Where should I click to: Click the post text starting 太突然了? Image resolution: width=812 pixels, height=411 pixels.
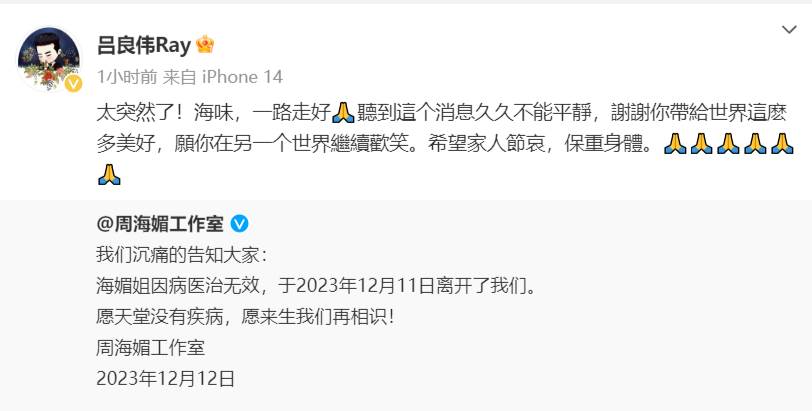(x=445, y=143)
